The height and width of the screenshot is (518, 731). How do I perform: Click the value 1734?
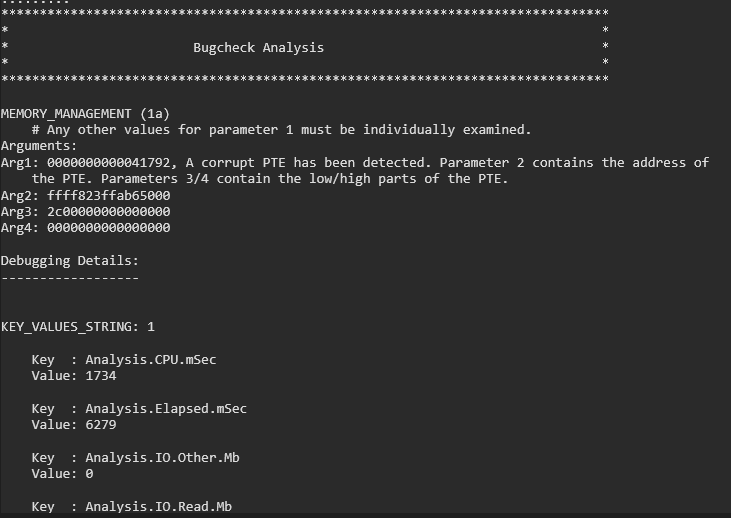click(x=100, y=376)
